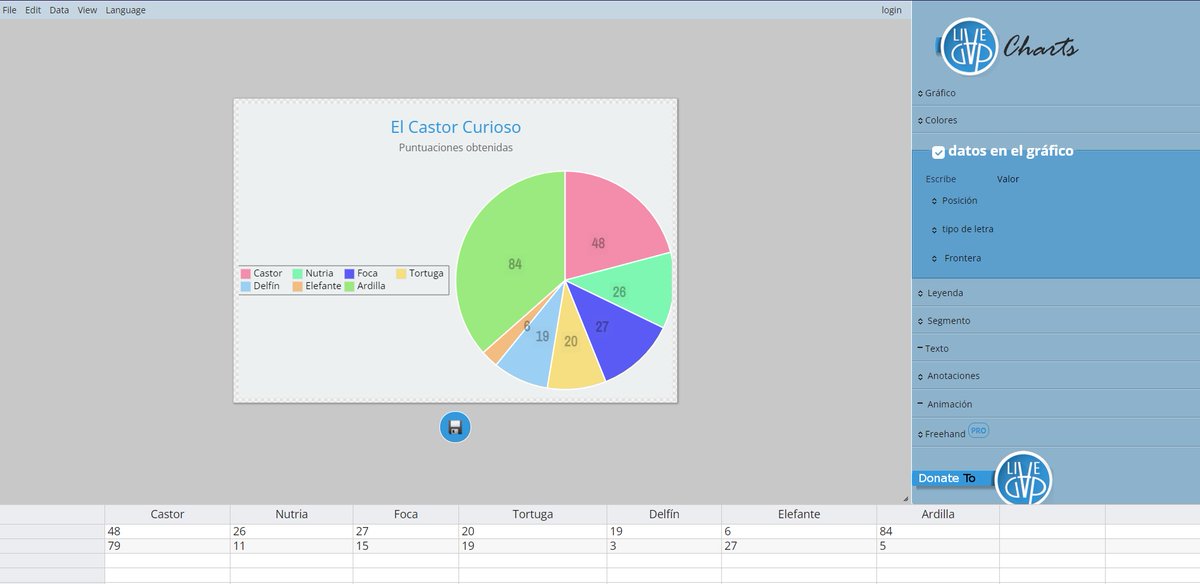The image size is (1200, 584).
Task: Click the yellow Tortuga legend swatch
Action: 401,273
